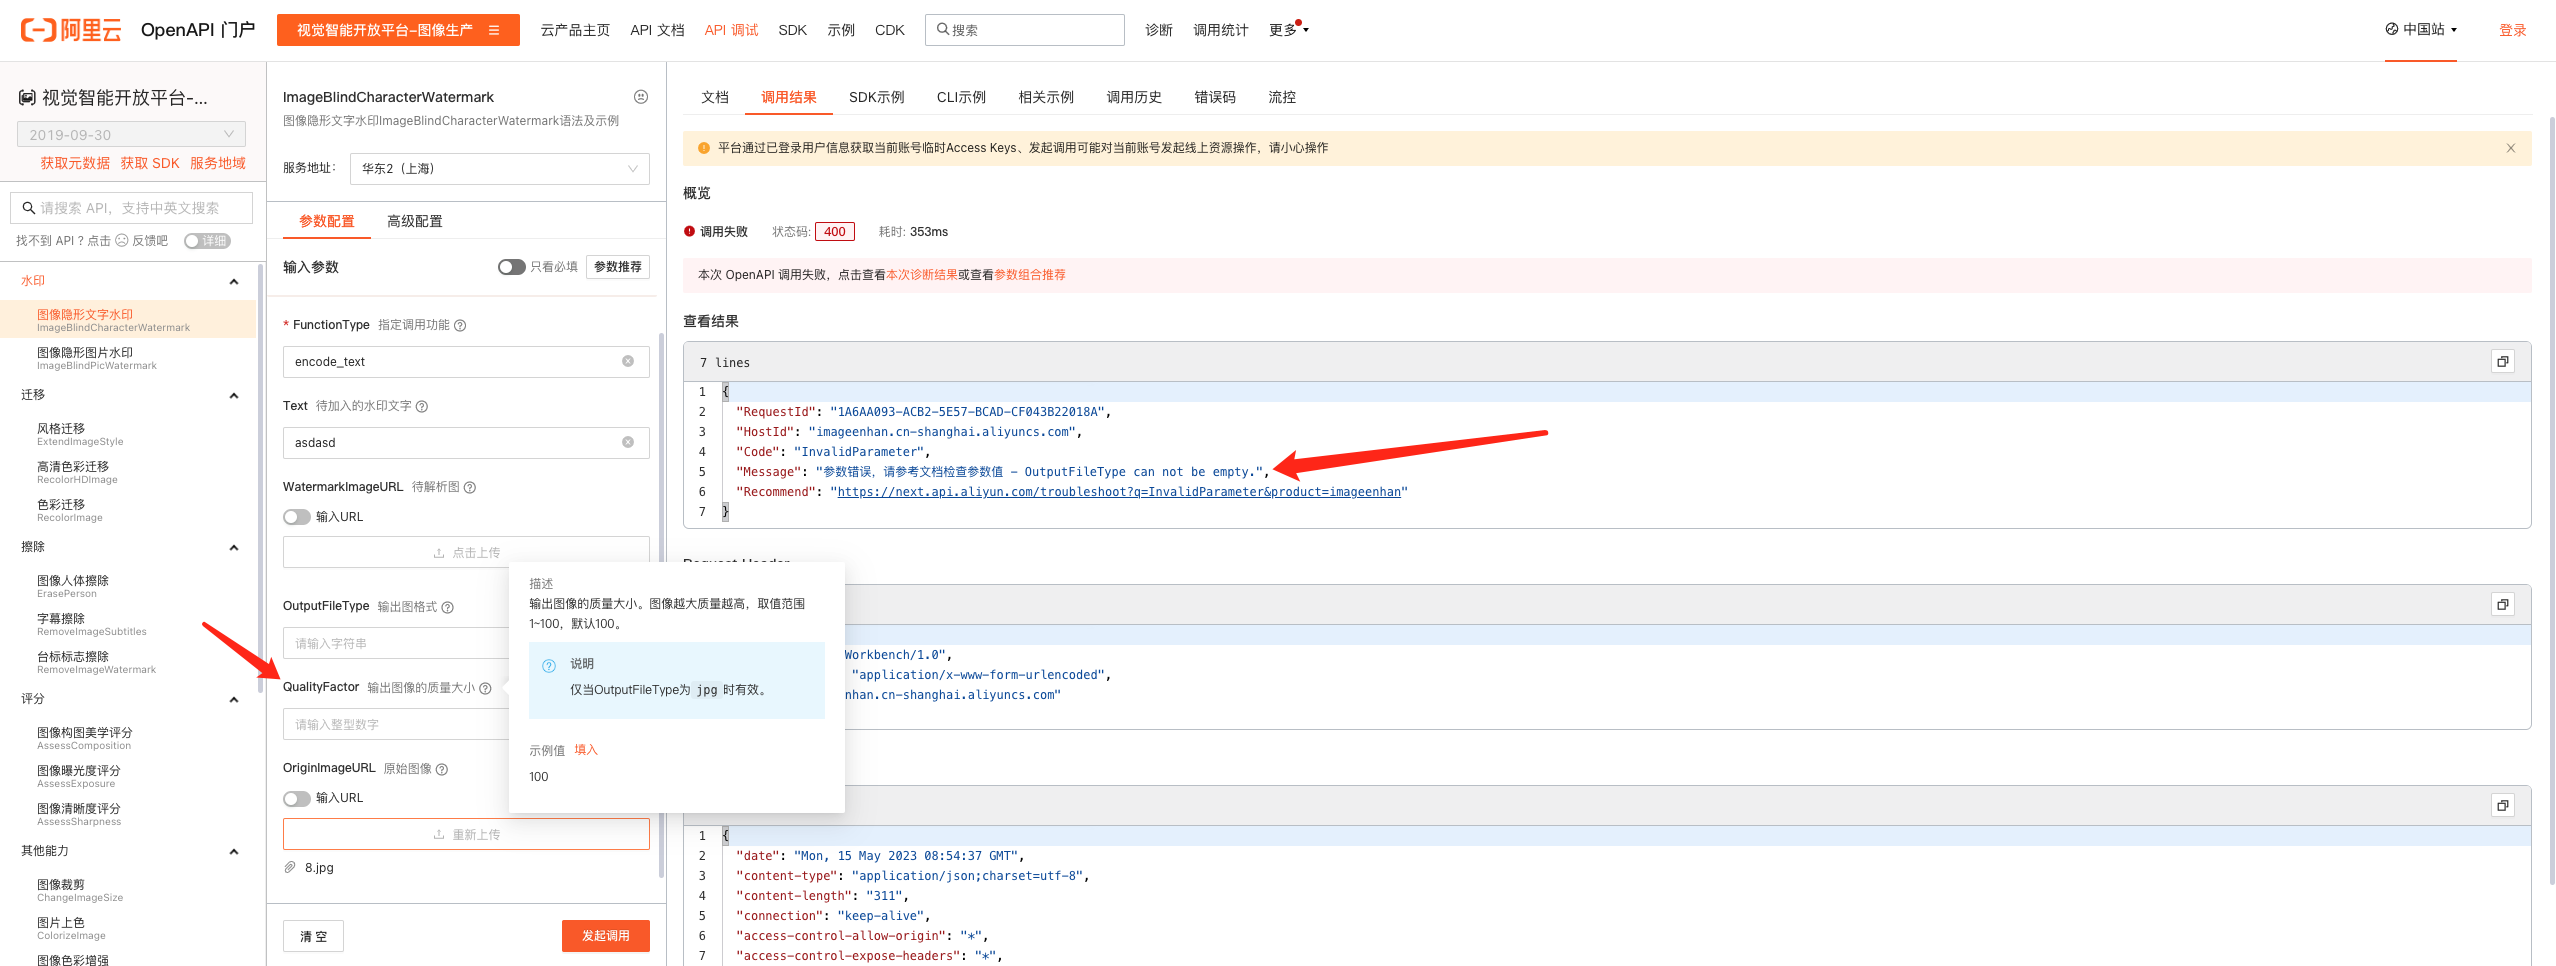Copy the response header code block
This screenshot has width=2556, height=966.
pos(2503,806)
